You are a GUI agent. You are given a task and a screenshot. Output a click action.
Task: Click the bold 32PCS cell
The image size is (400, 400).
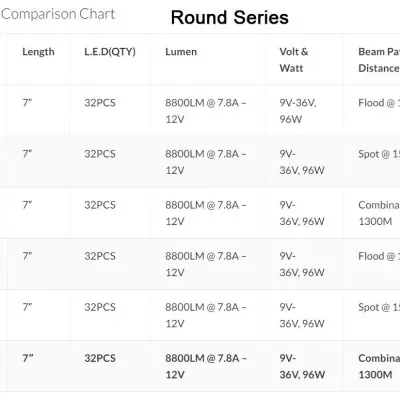click(x=100, y=358)
